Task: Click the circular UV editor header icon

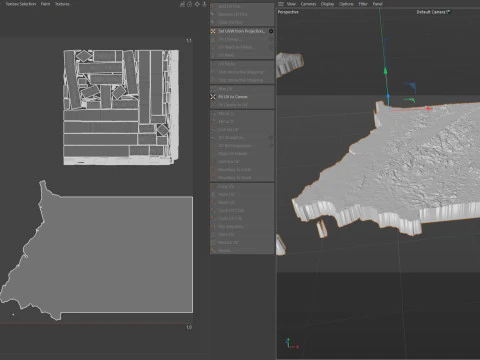Action: point(190,4)
